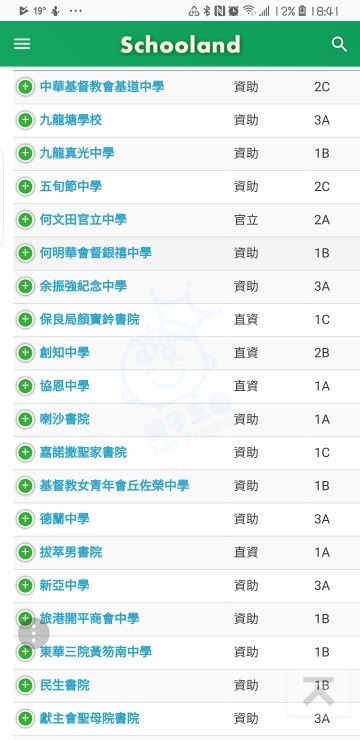The width and height of the screenshot is (360, 740).
Task: Expand 五旬節中學 row plus icon
Action: pyautogui.click(x=25, y=187)
